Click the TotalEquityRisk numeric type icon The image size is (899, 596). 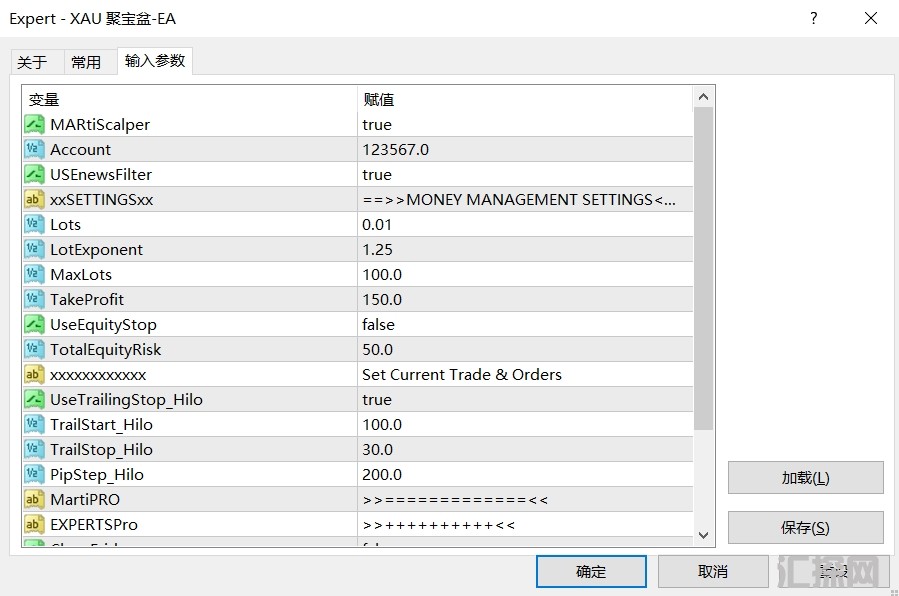pyautogui.click(x=34, y=350)
